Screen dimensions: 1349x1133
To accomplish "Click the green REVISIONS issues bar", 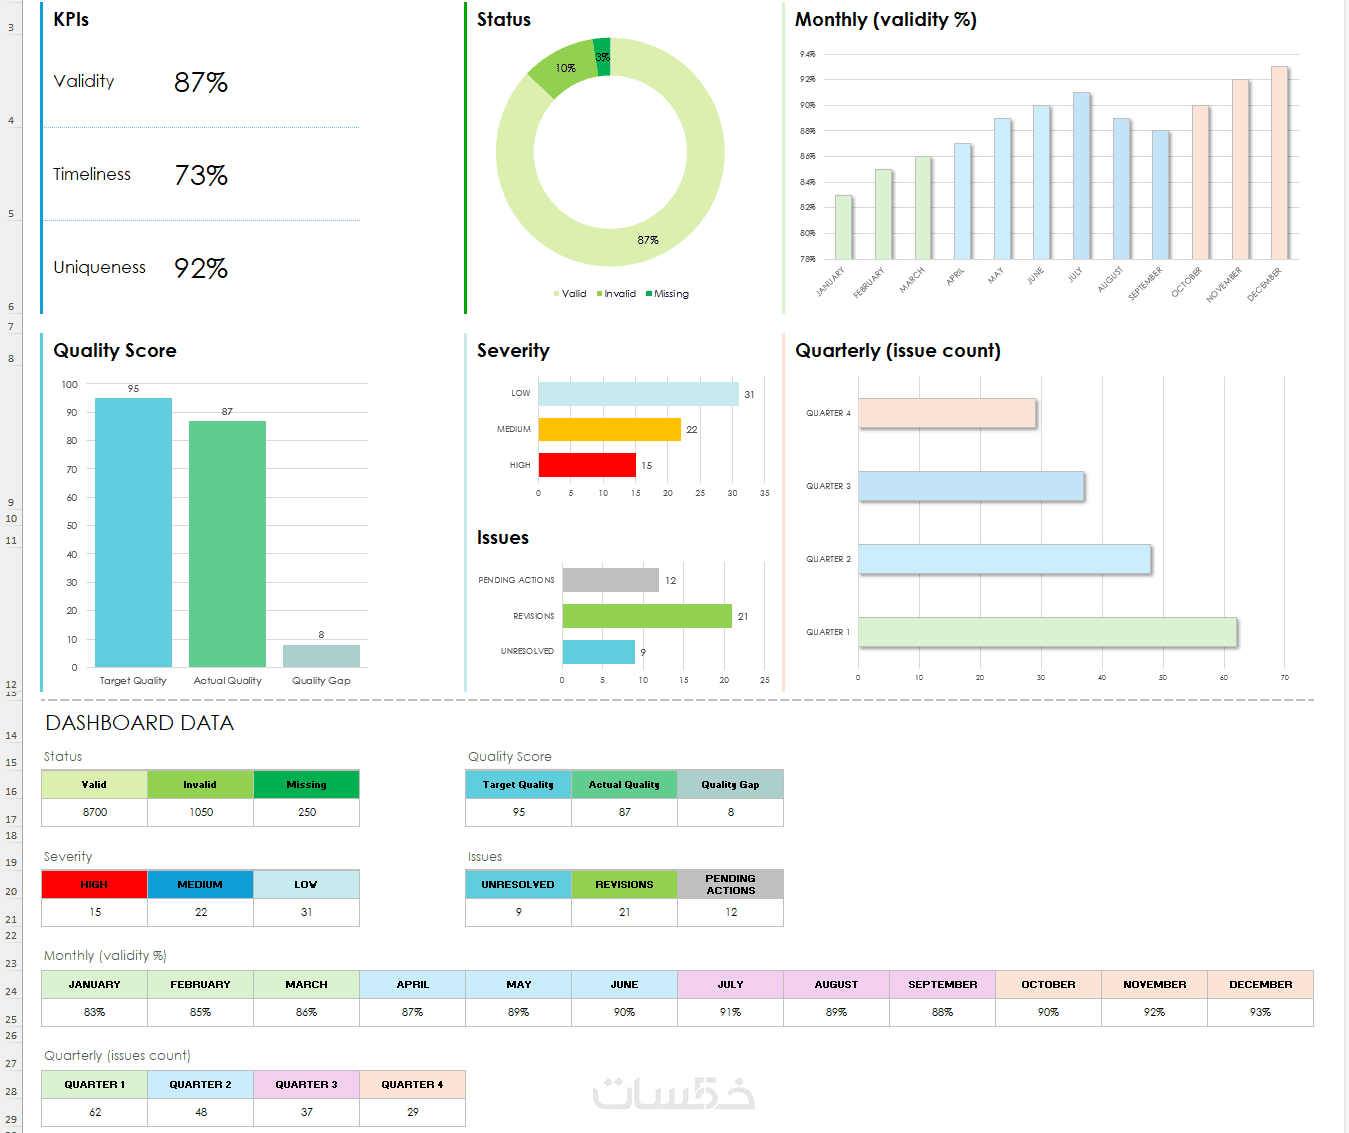I will coord(647,616).
